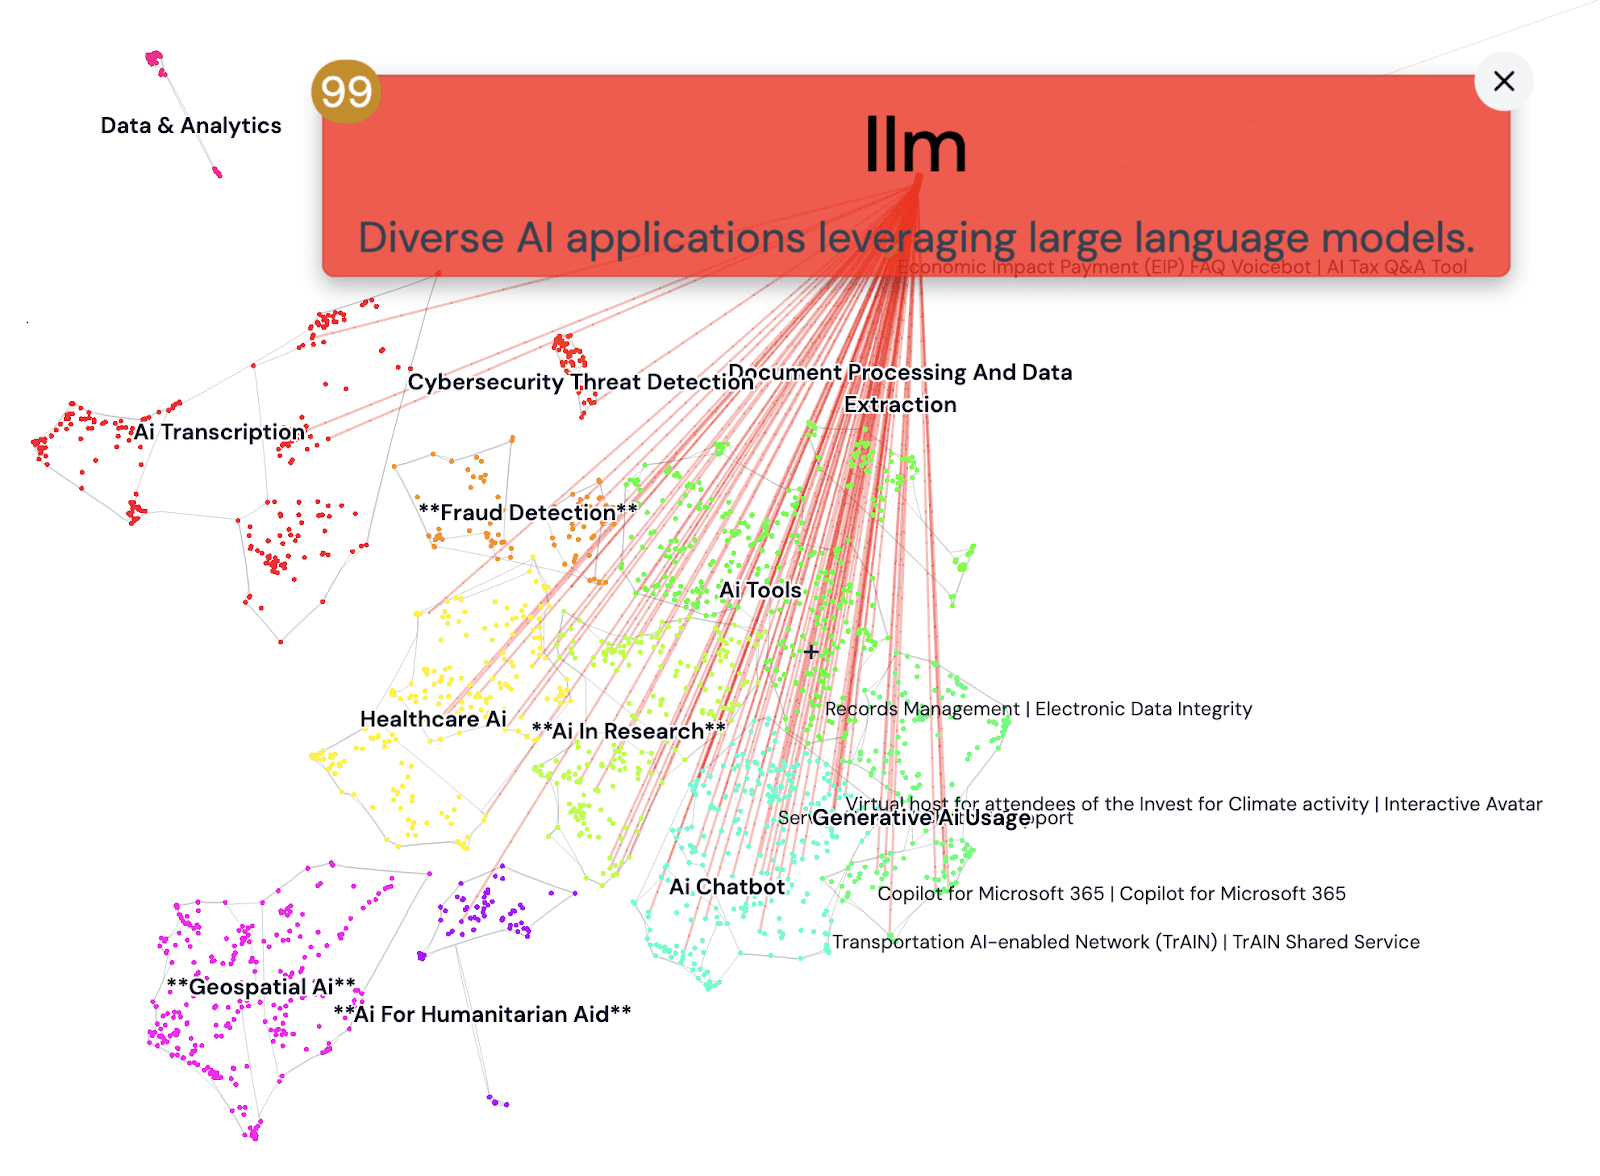Select the Ai In Research label
This screenshot has width=1600, height=1176.
pos(628,731)
